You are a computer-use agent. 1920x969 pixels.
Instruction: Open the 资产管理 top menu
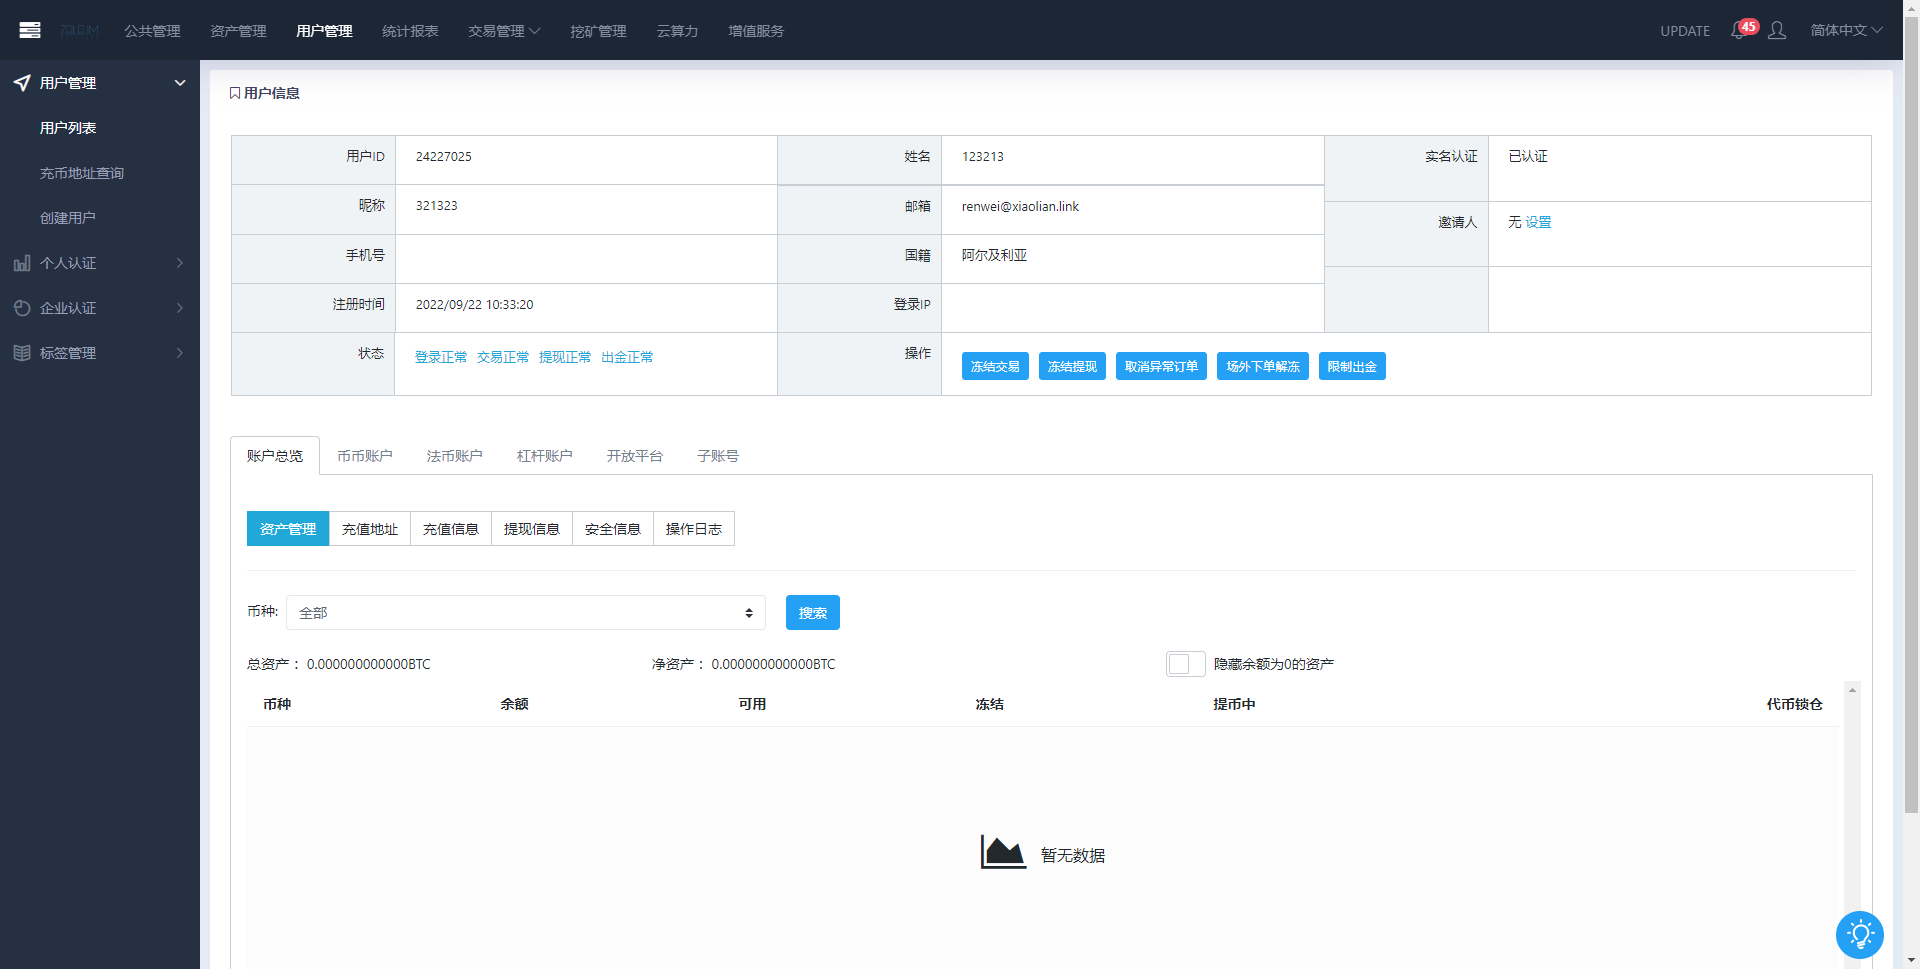tap(238, 31)
